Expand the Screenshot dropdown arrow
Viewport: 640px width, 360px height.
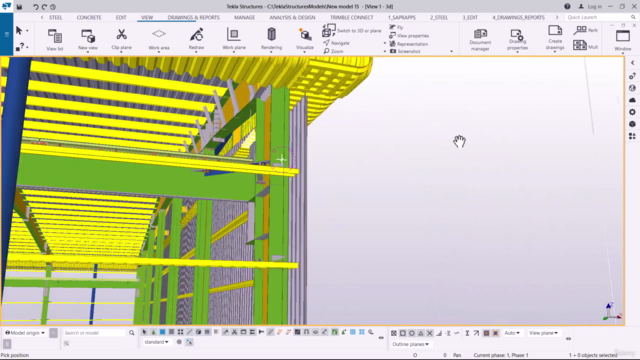[451, 51]
